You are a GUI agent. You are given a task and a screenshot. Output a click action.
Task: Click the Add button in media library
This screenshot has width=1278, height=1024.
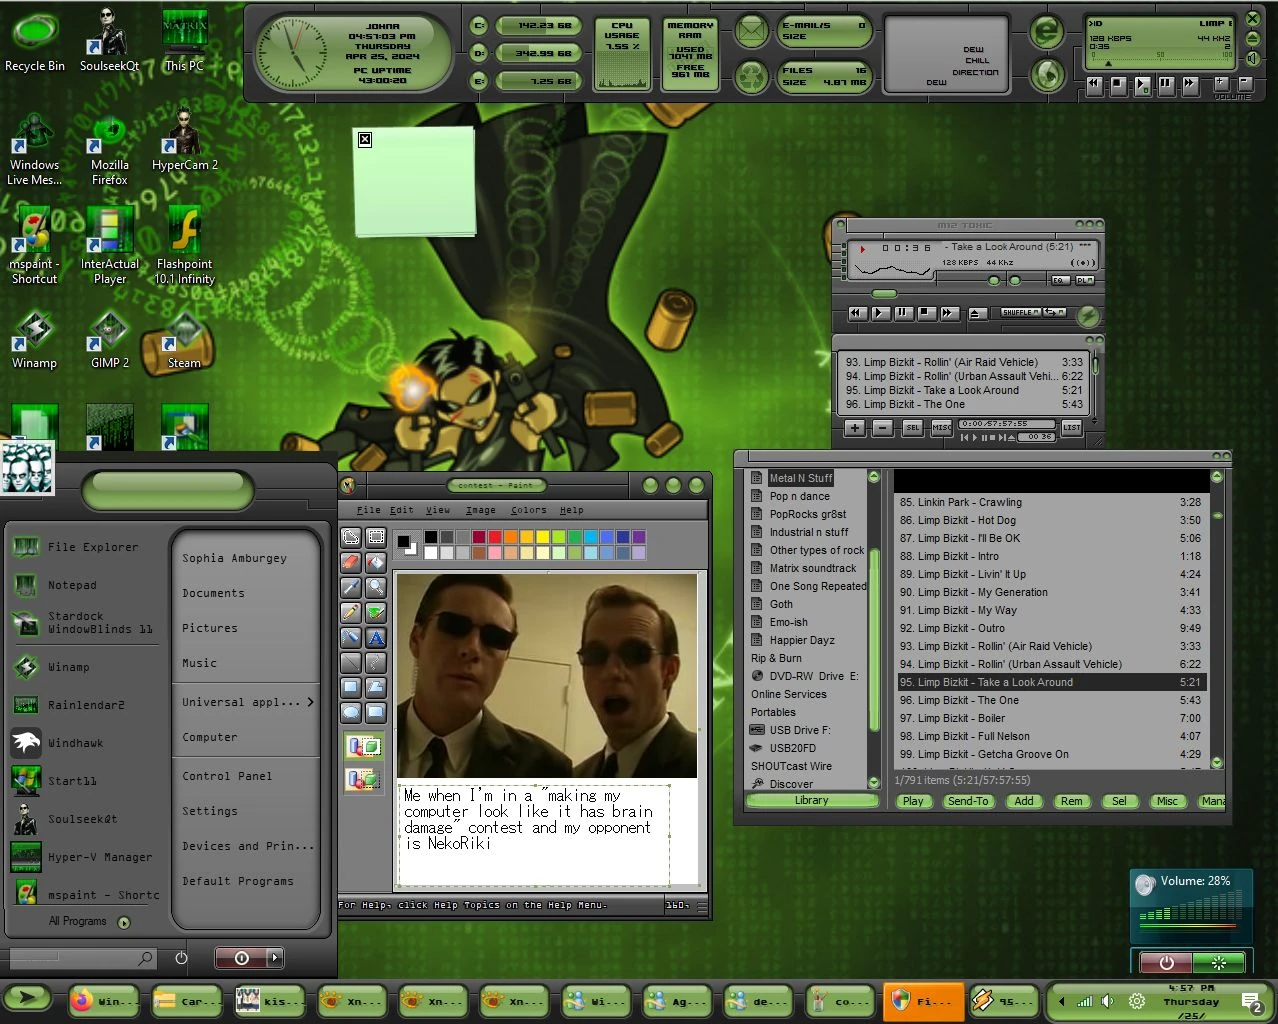pos(1024,801)
